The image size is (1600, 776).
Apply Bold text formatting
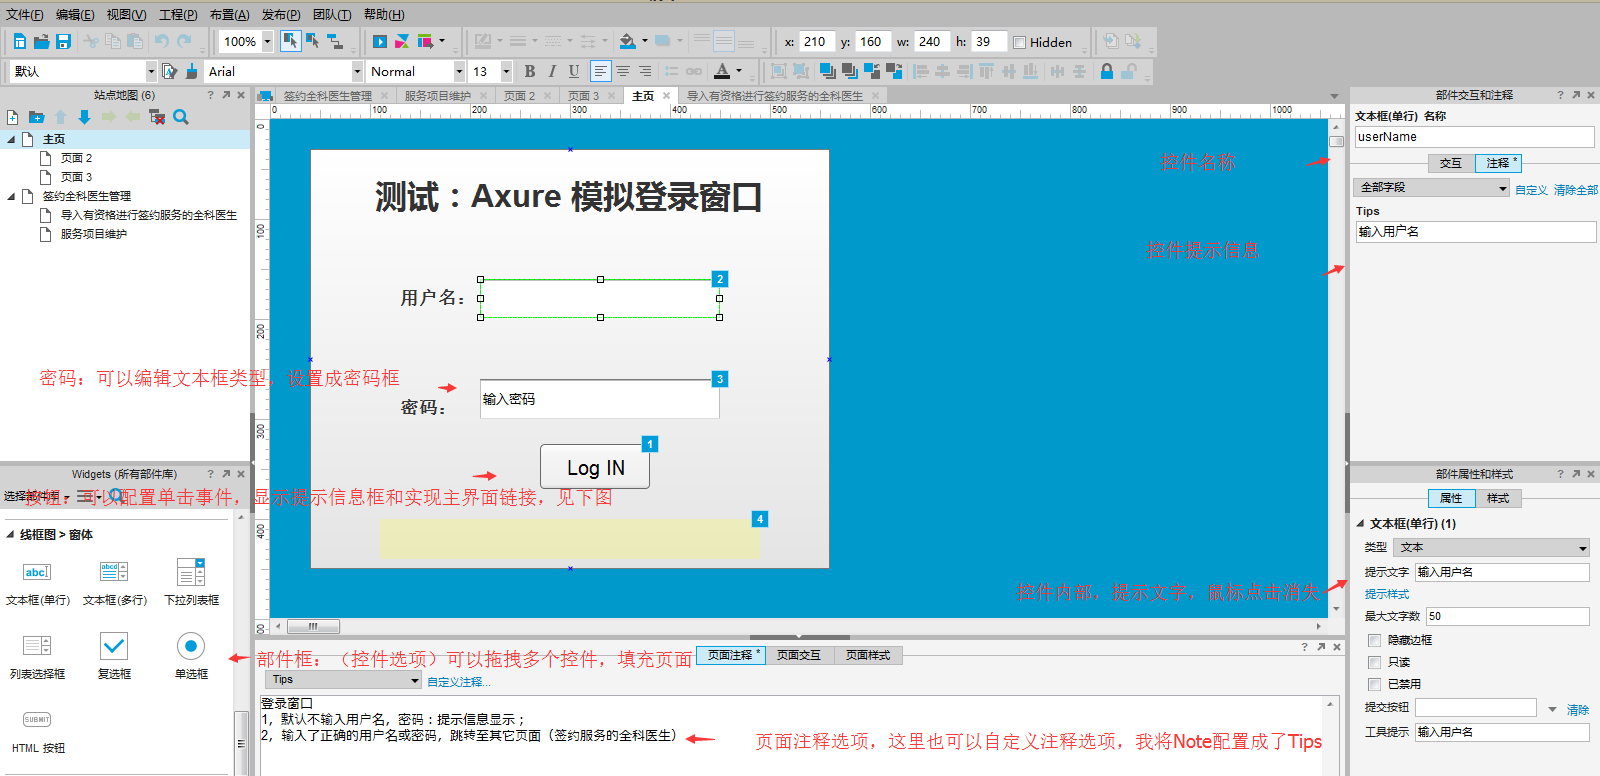[530, 71]
